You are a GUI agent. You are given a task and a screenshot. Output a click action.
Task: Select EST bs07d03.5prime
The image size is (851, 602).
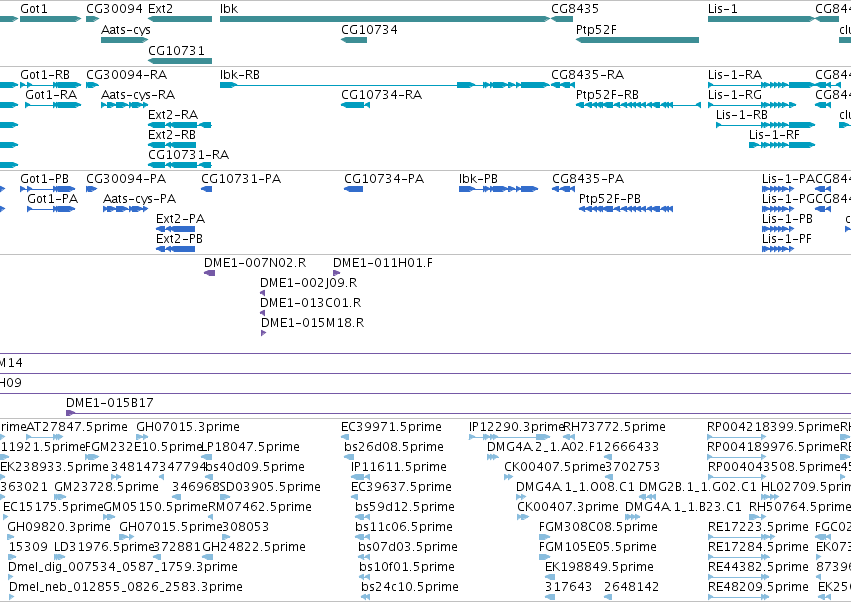(363, 557)
